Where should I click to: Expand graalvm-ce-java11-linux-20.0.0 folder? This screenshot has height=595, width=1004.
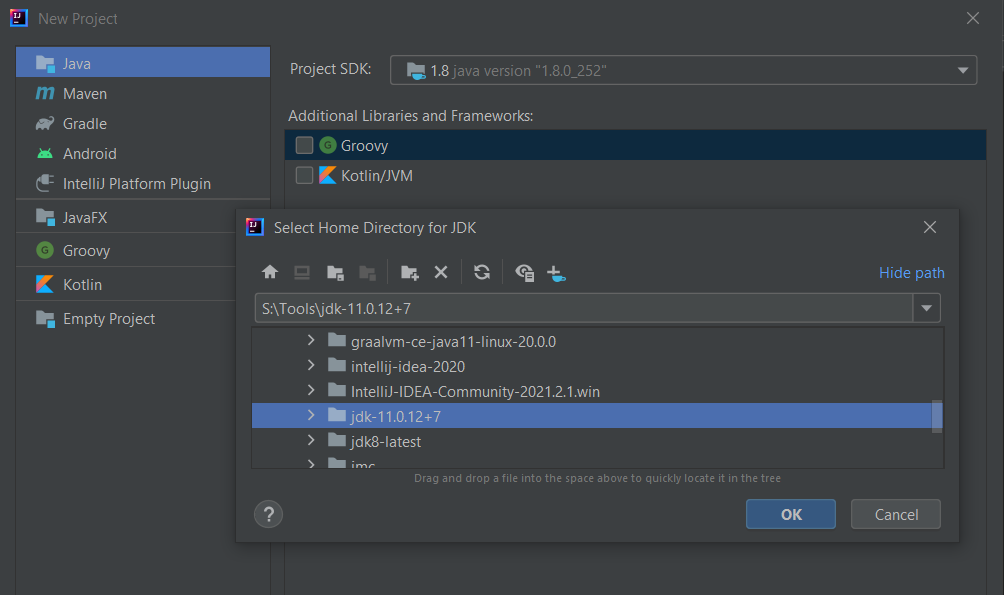[311, 340]
